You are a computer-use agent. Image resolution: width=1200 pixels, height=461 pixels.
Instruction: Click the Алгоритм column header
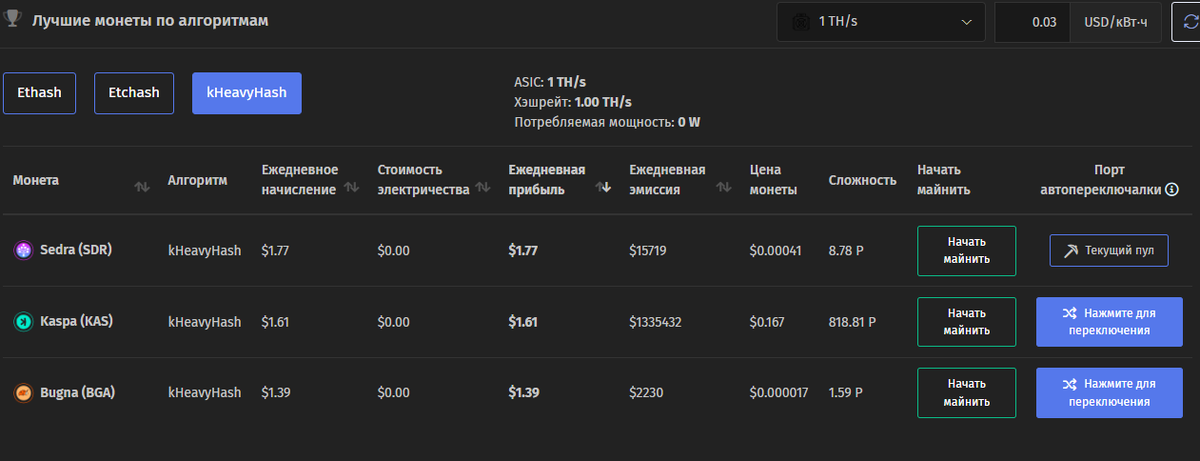197,180
